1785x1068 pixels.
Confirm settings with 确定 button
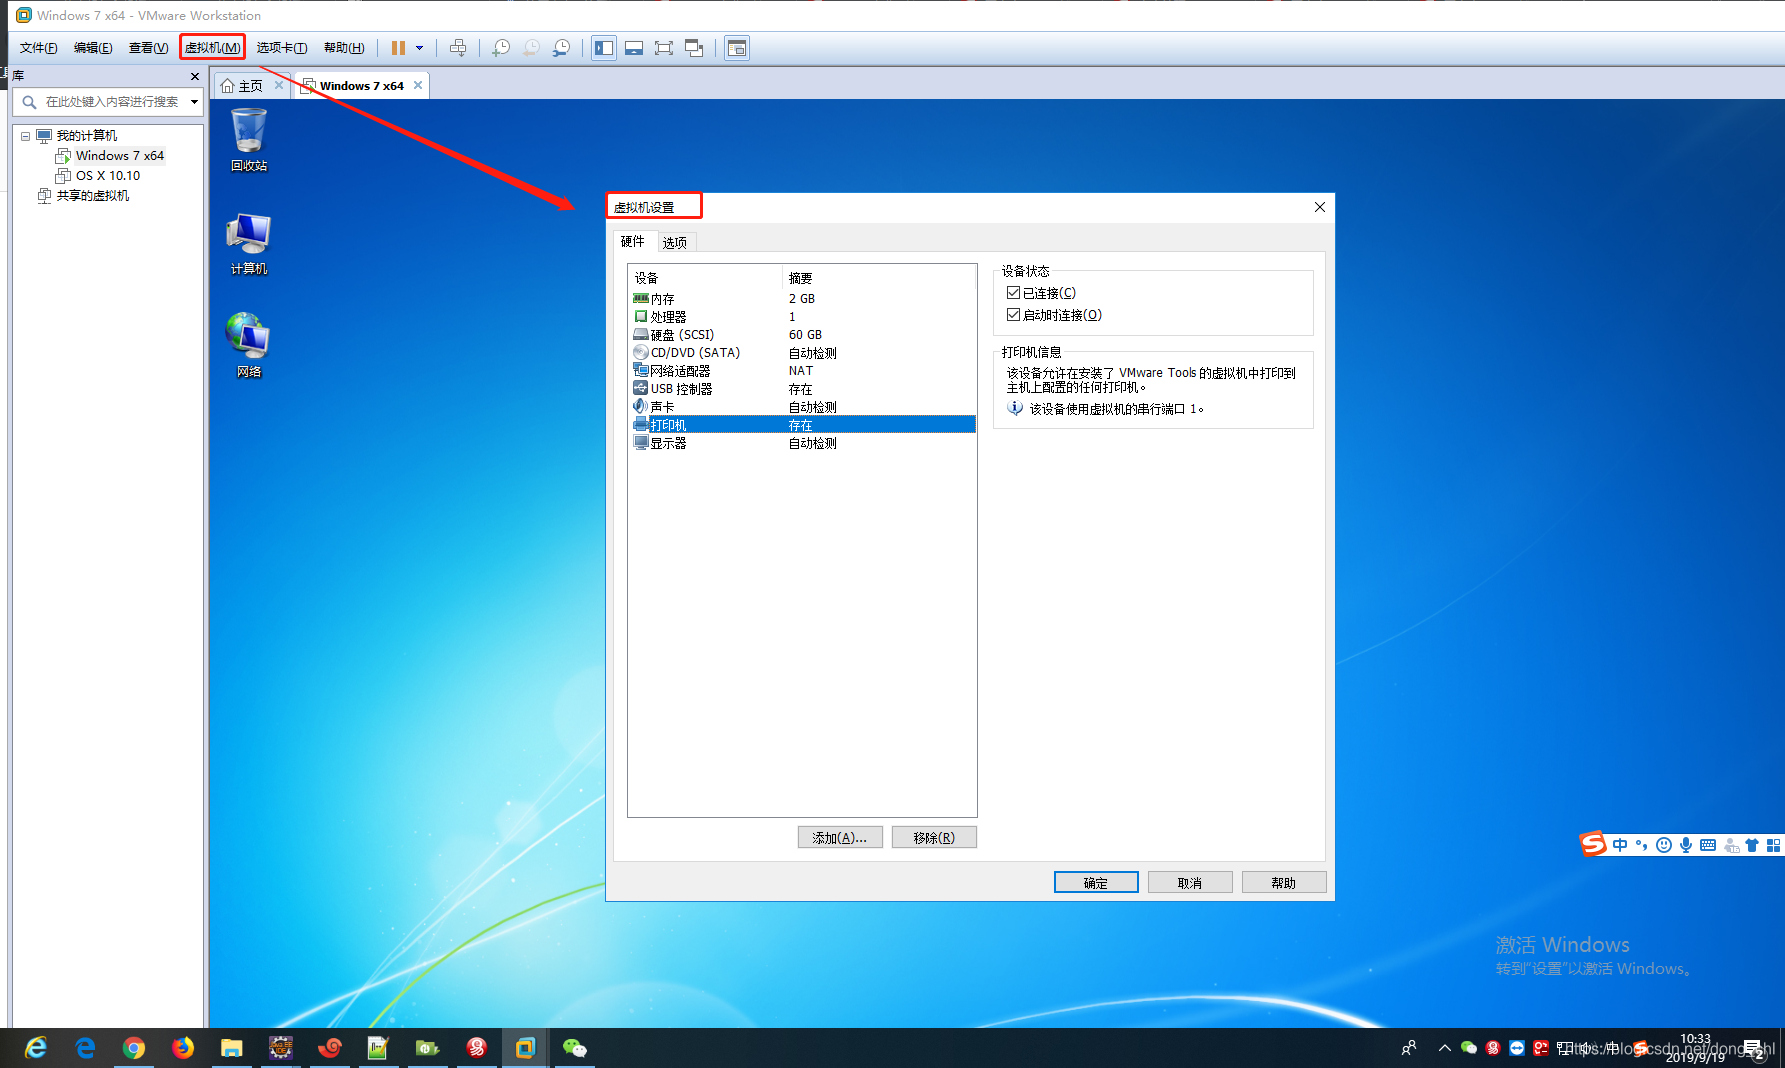tap(1096, 882)
